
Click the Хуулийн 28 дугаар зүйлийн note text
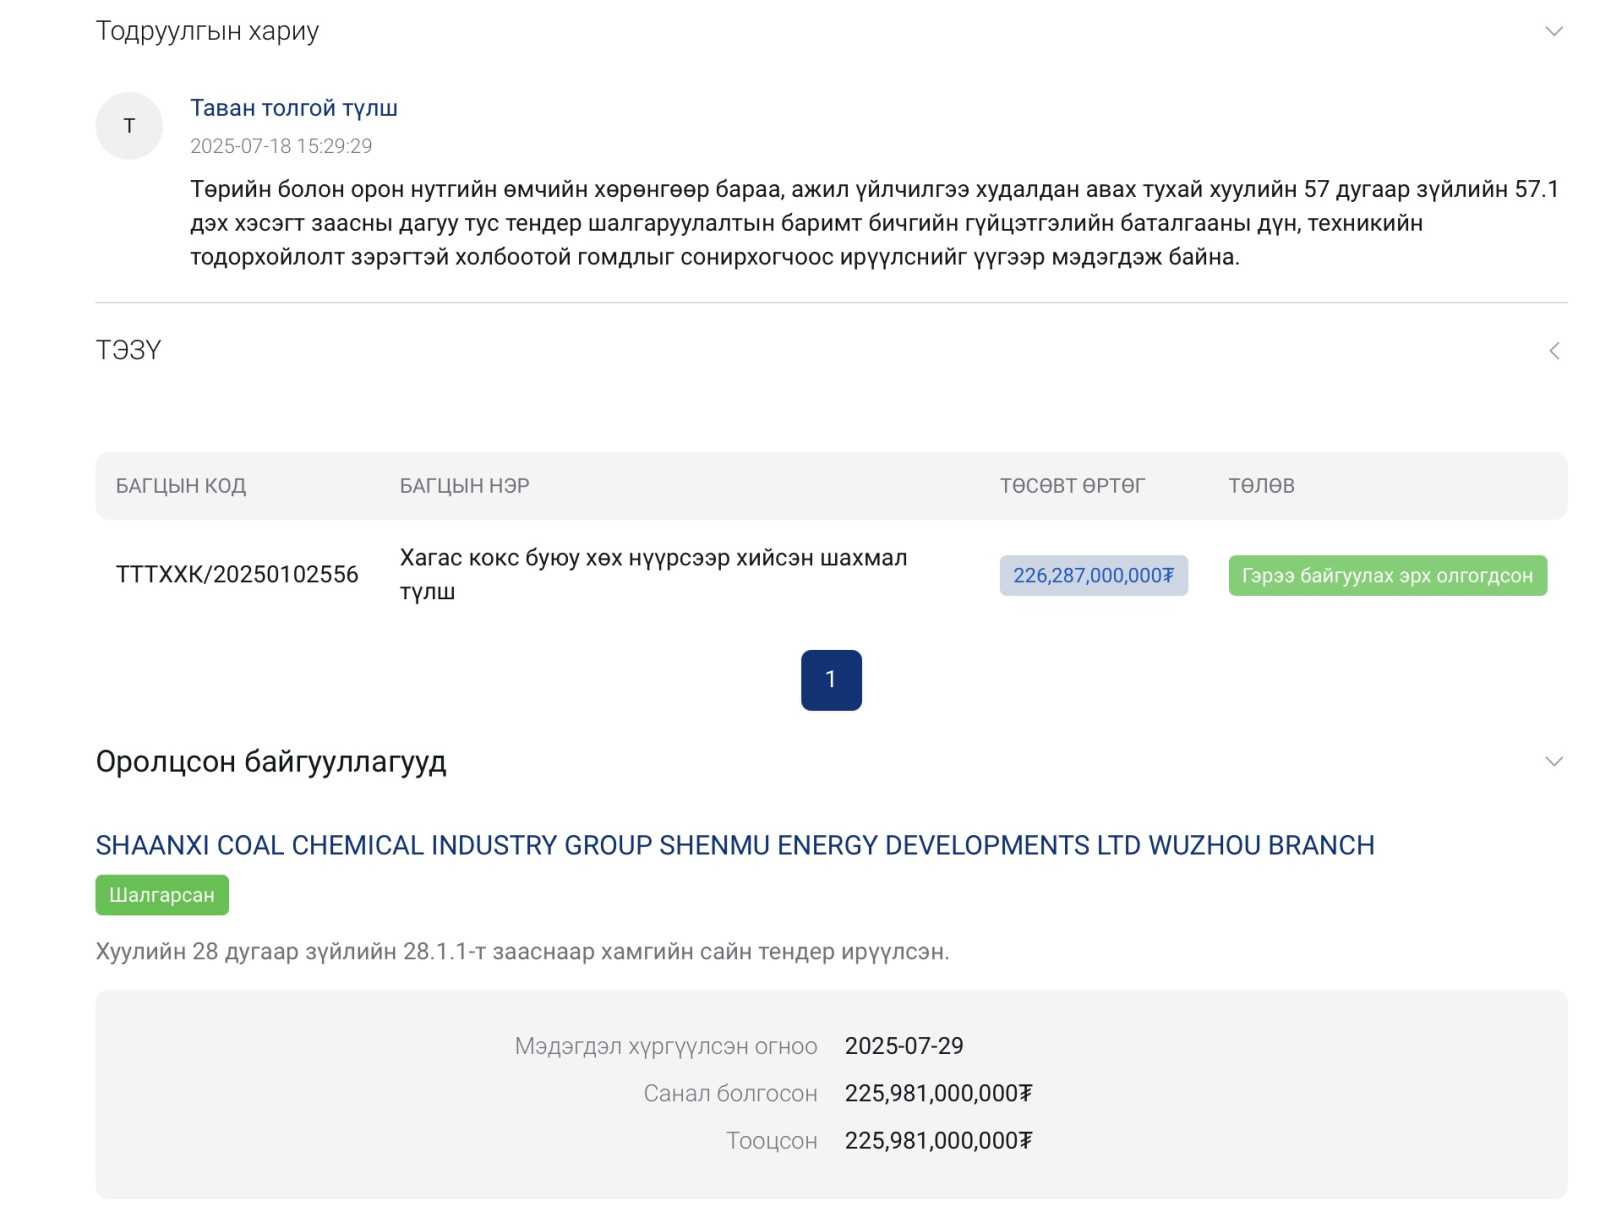click(522, 952)
